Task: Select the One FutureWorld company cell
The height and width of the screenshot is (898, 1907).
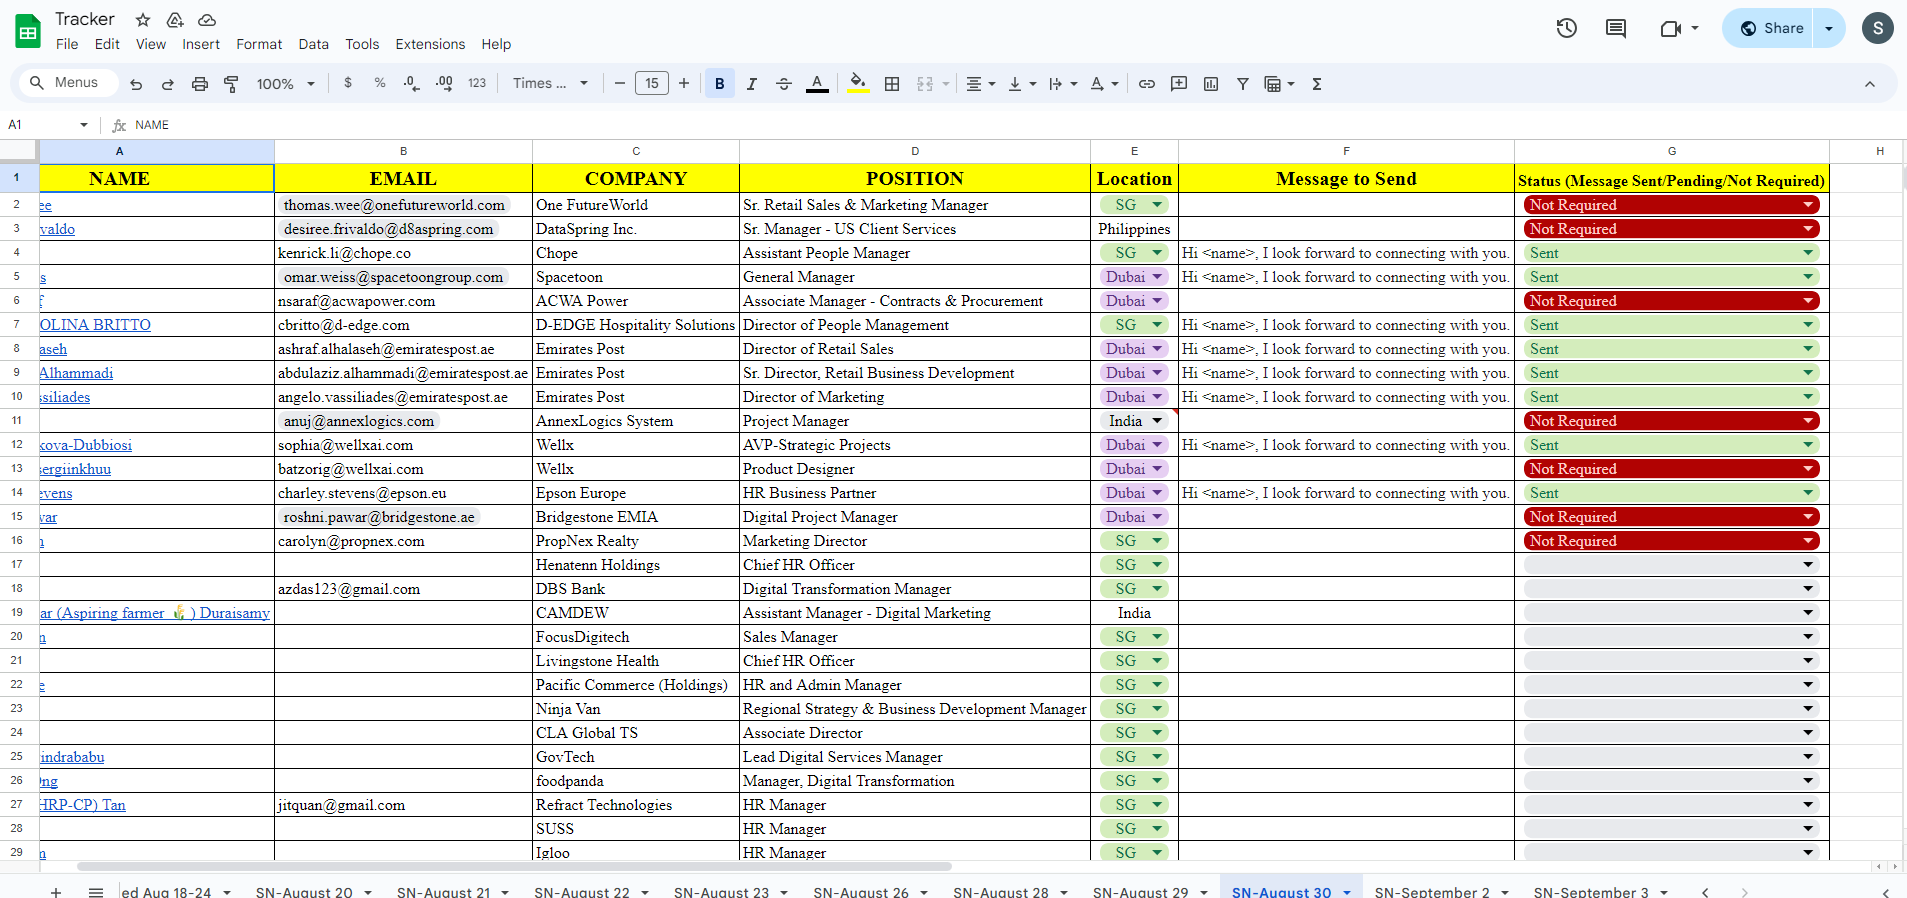Action: (636, 205)
